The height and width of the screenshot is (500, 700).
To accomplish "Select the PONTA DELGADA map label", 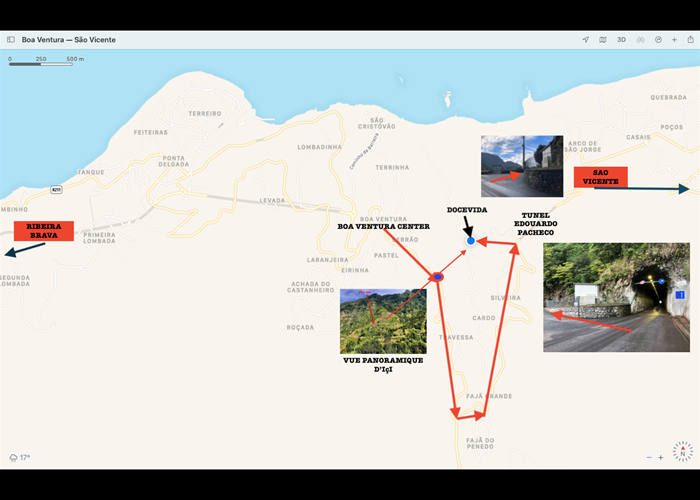I will click(x=174, y=161).
